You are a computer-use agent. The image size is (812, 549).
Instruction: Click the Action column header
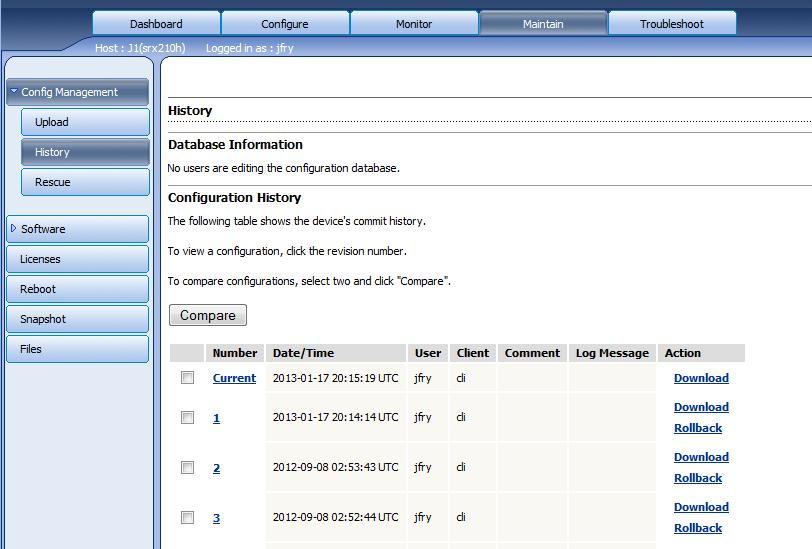click(x=701, y=353)
